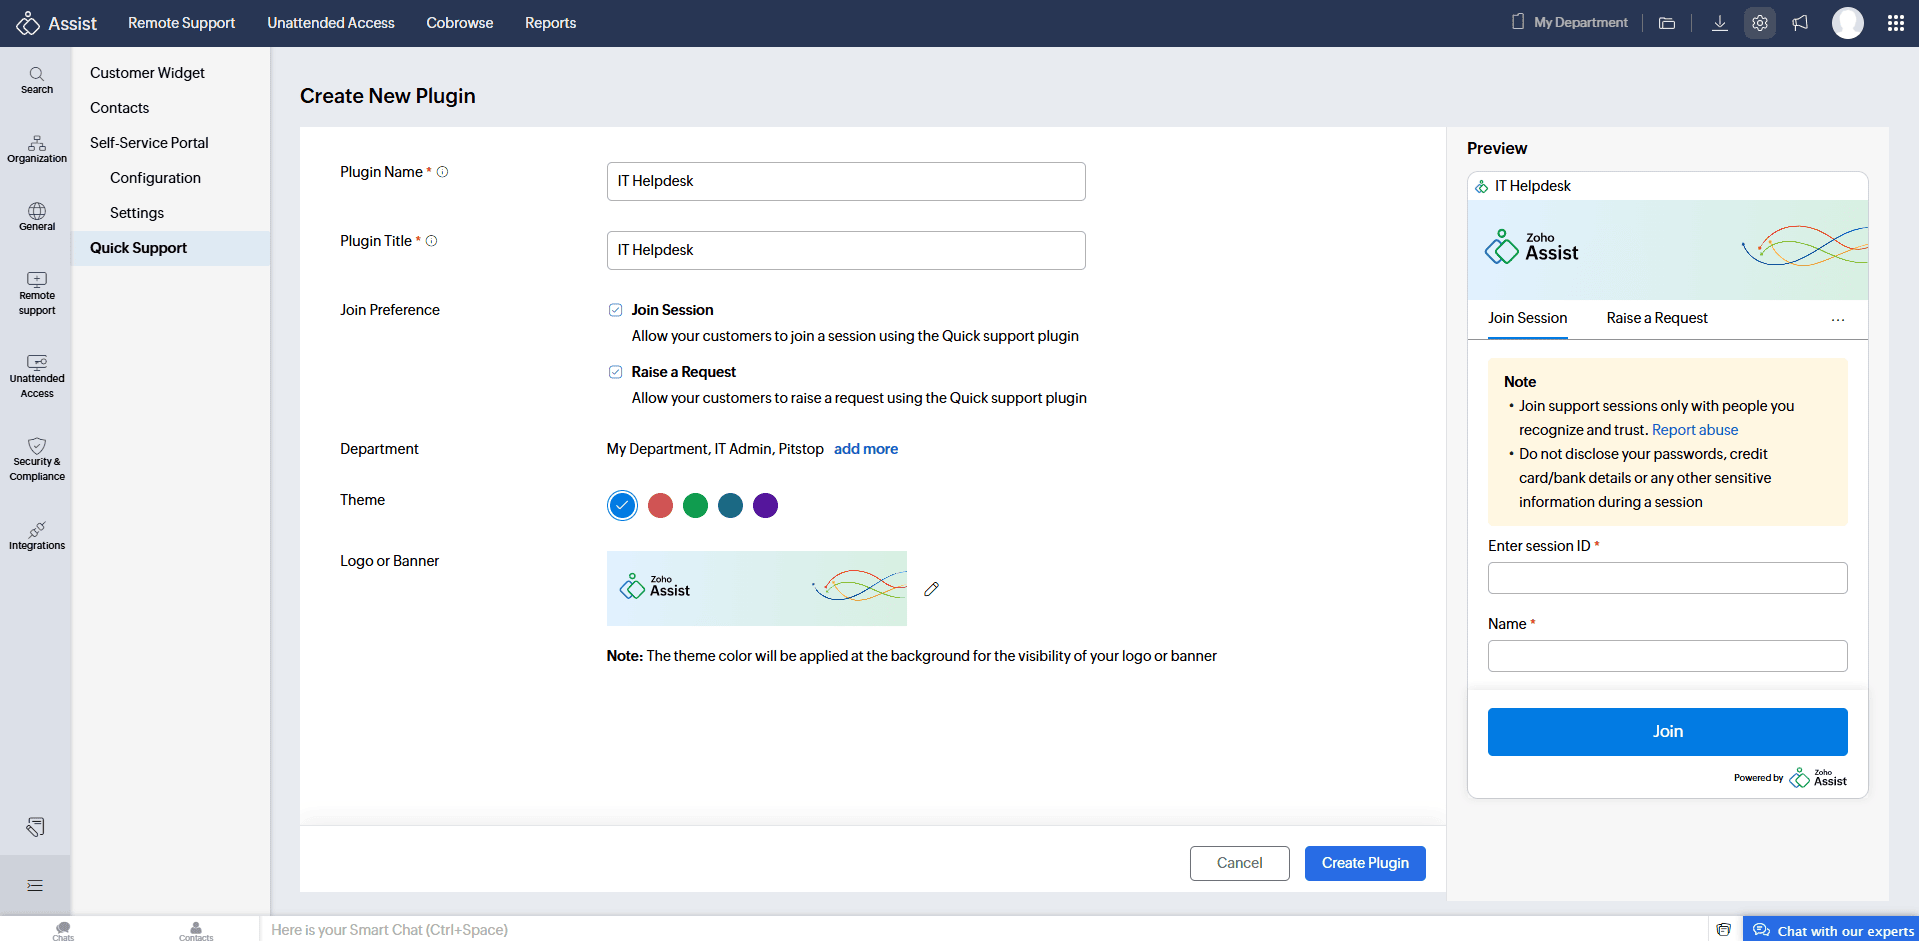Screen dimensions: 1919x941
Task: Click the icon left of Chat with our experts
Action: (x=1724, y=930)
